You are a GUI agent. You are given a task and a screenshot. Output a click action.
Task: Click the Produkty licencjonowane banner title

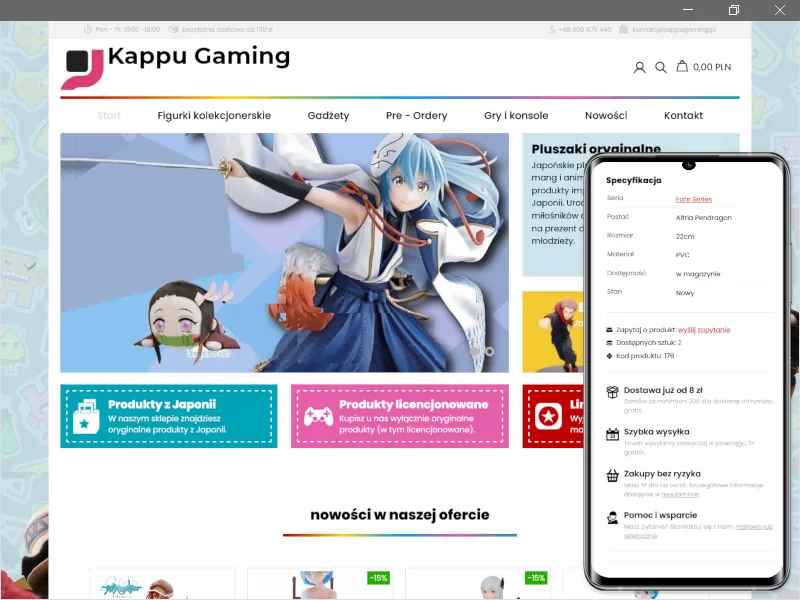click(414, 405)
